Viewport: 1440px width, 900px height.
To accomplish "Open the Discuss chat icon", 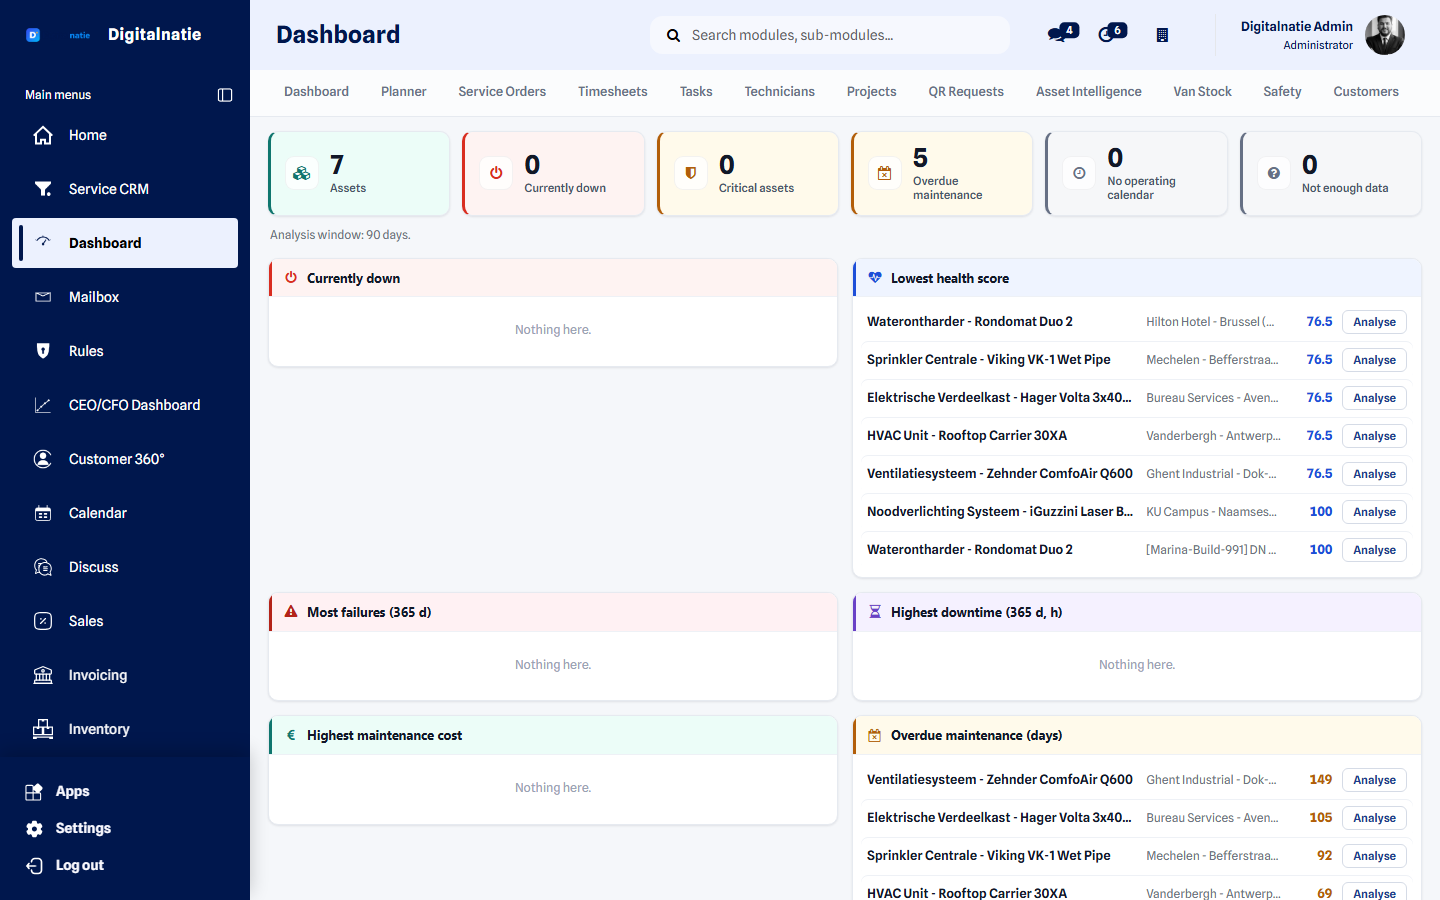I will (43, 567).
